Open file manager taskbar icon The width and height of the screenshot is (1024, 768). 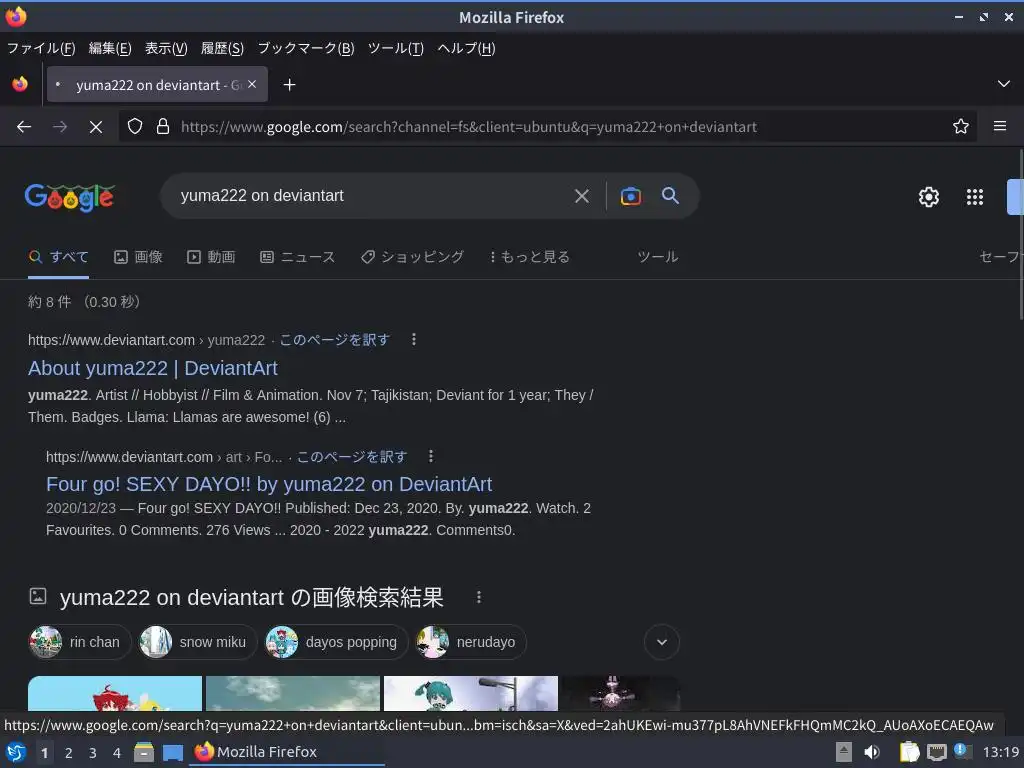tap(144, 752)
